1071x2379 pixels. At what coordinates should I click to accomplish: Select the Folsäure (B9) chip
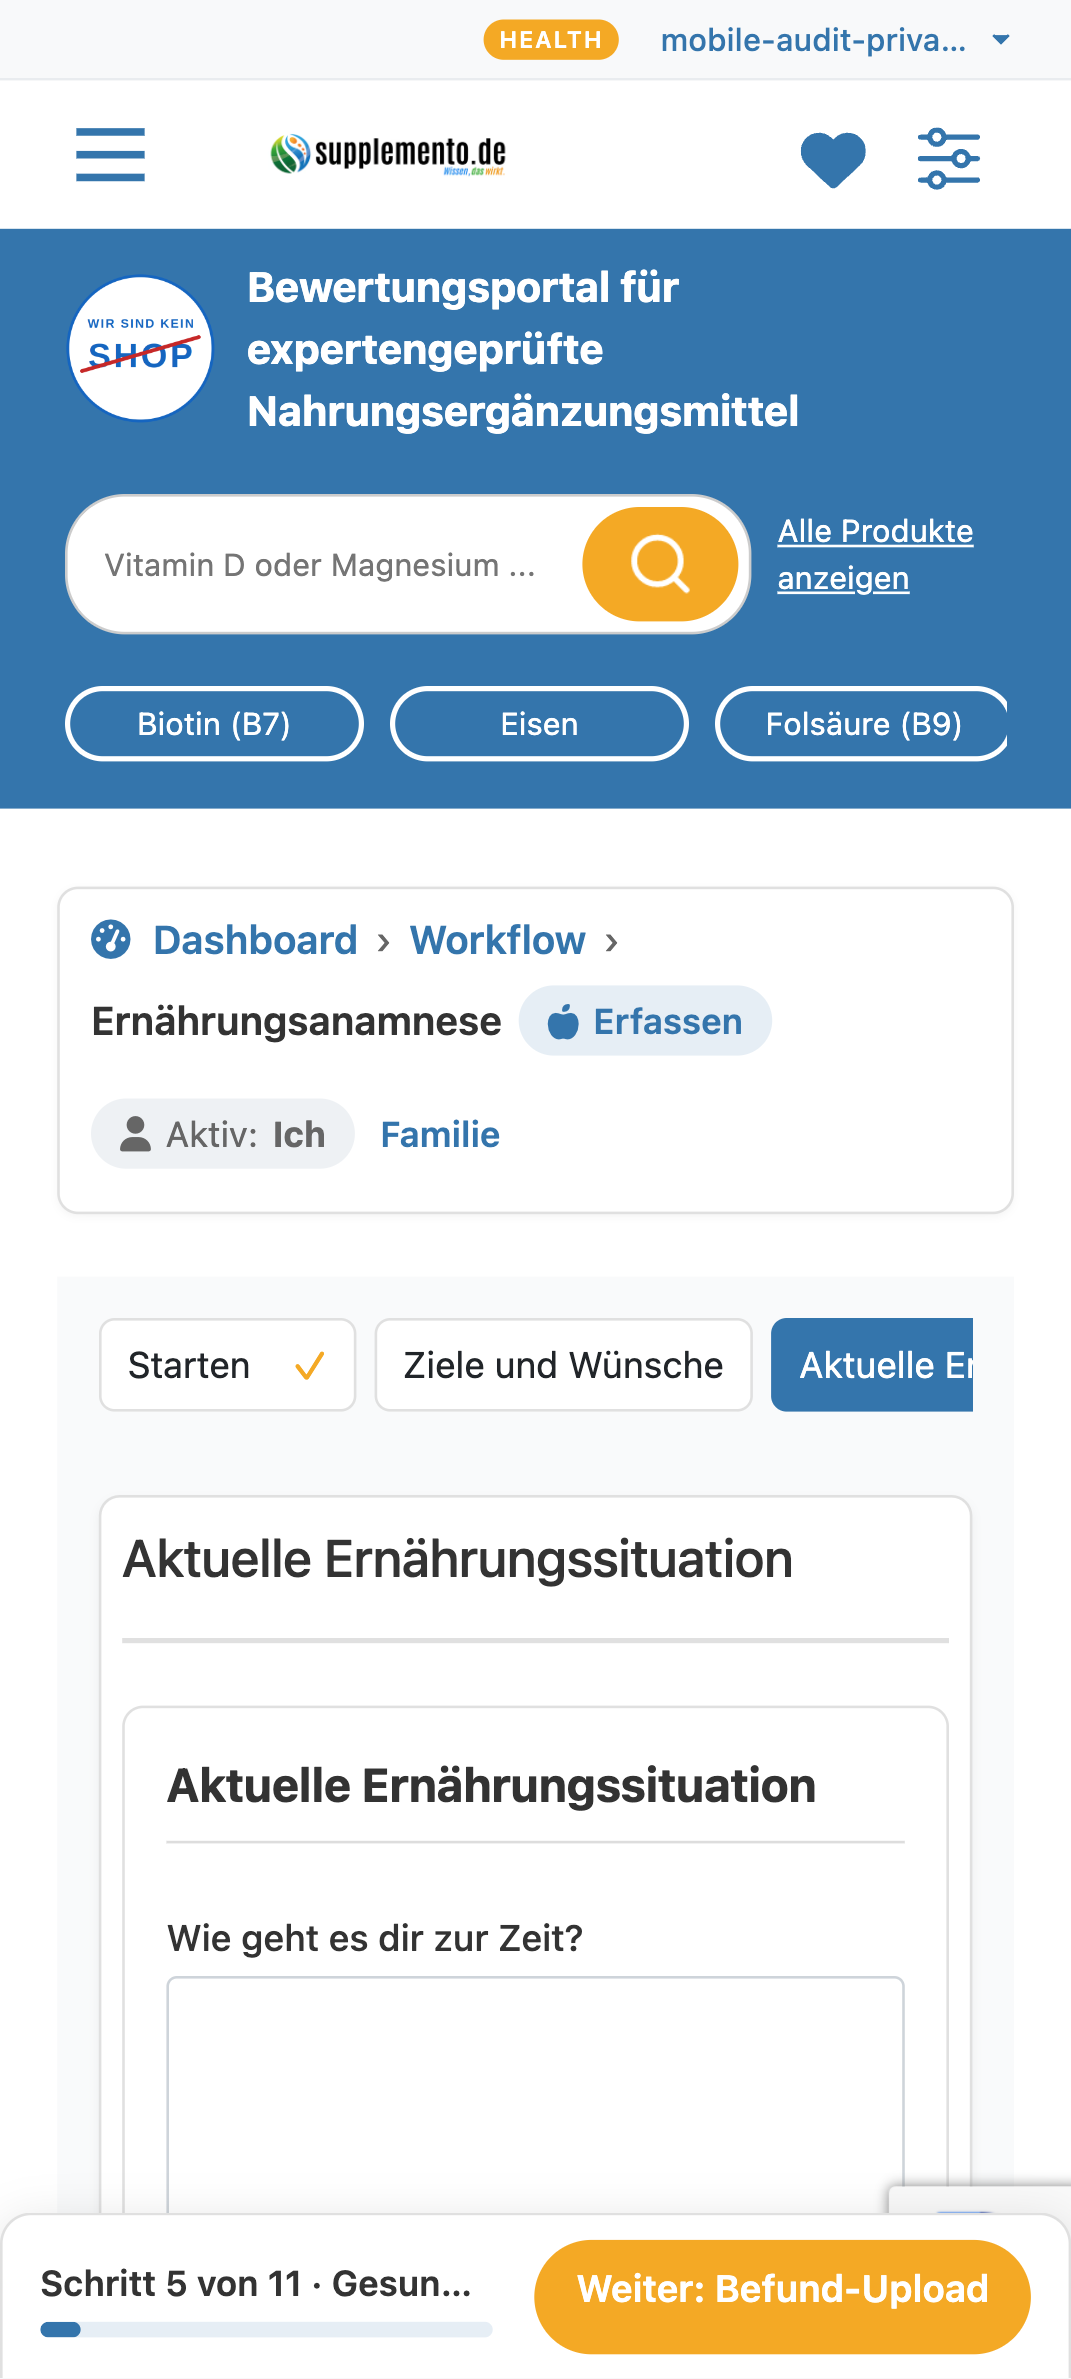click(x=862, y=724)
